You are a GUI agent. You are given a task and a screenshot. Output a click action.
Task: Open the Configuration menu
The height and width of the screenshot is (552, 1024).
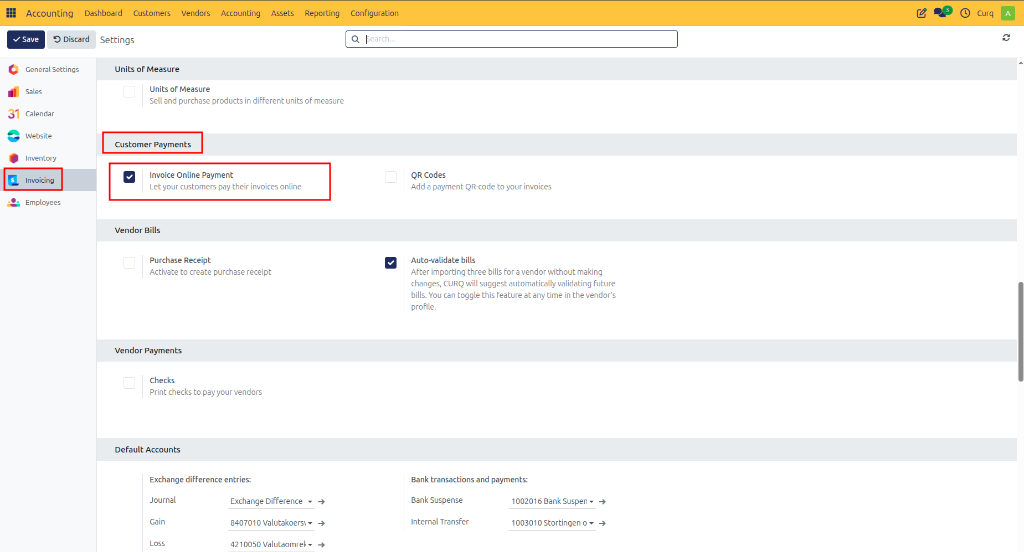(374, 13)
